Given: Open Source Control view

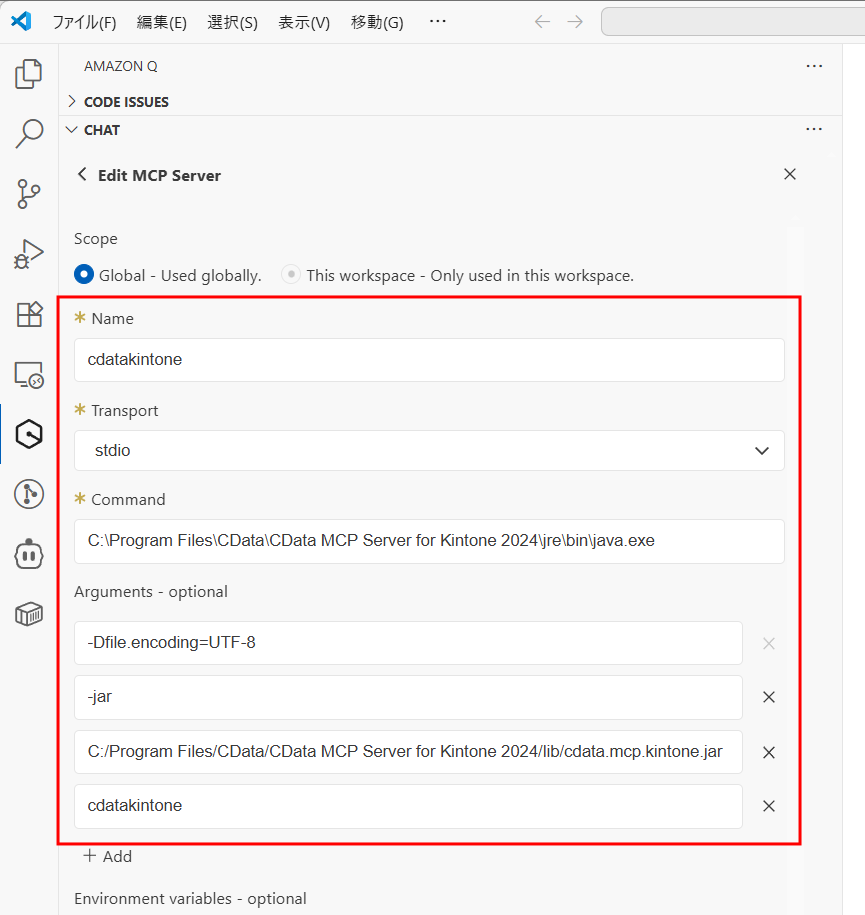Looking at the screenshot, I should (x=29, y=194).
